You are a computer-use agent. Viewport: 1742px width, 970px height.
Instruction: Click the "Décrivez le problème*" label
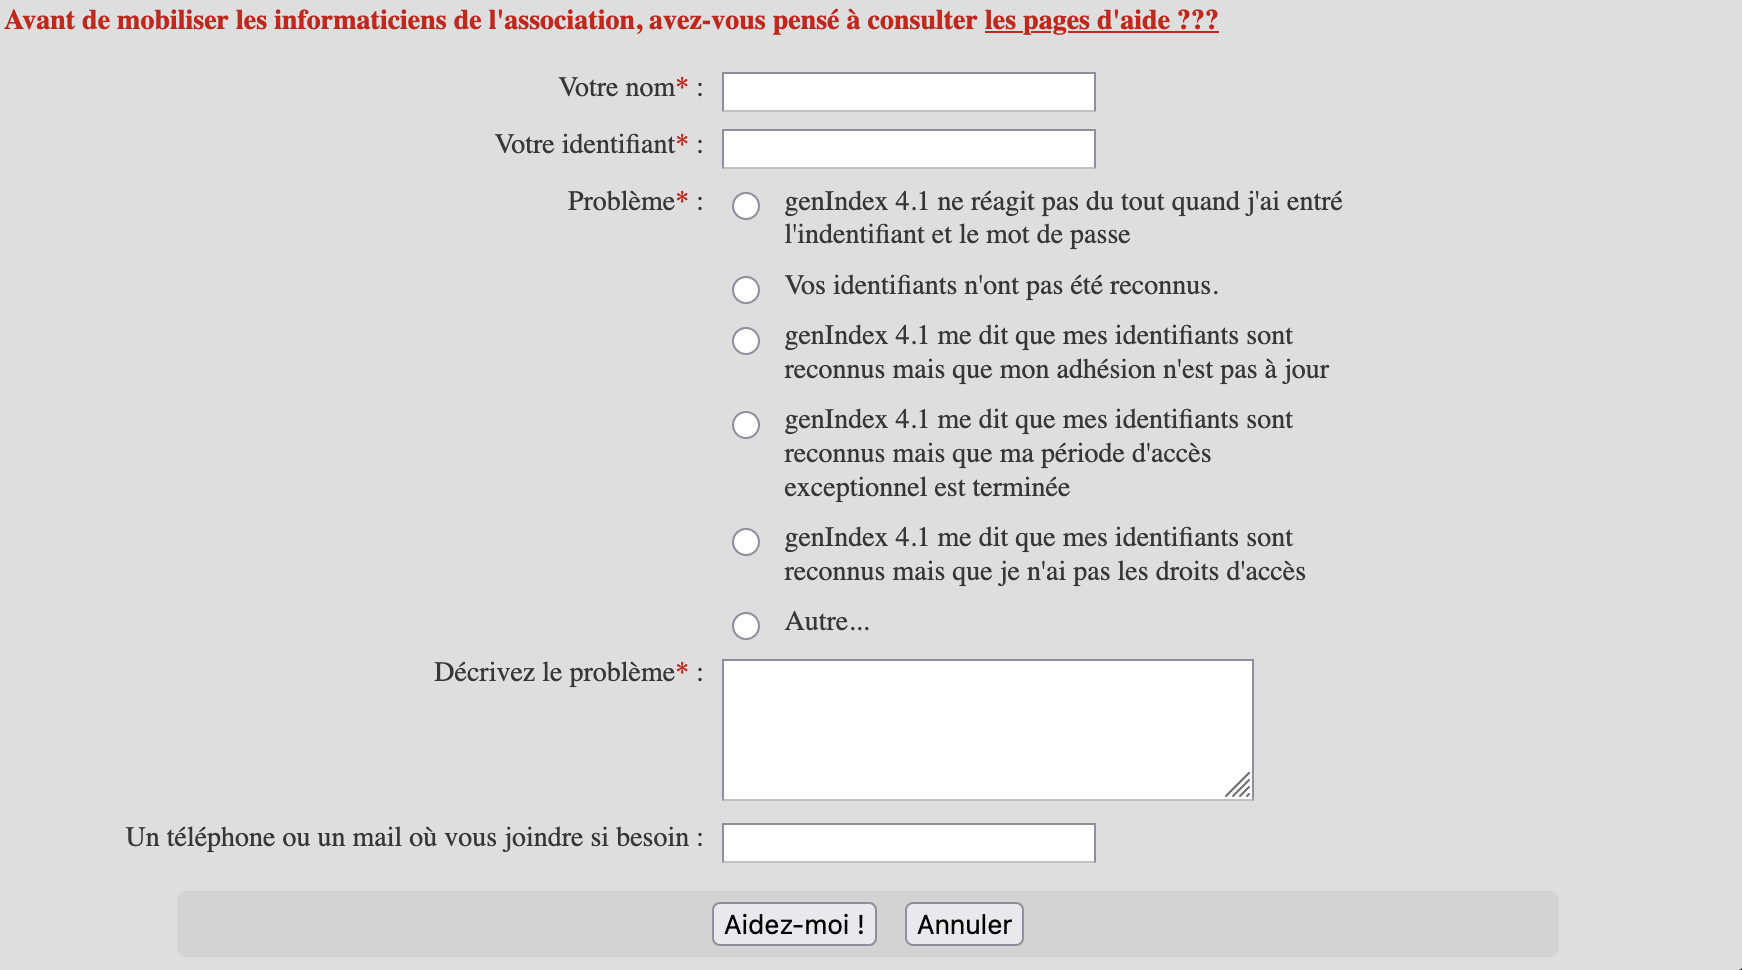click(x=569, y=673)
